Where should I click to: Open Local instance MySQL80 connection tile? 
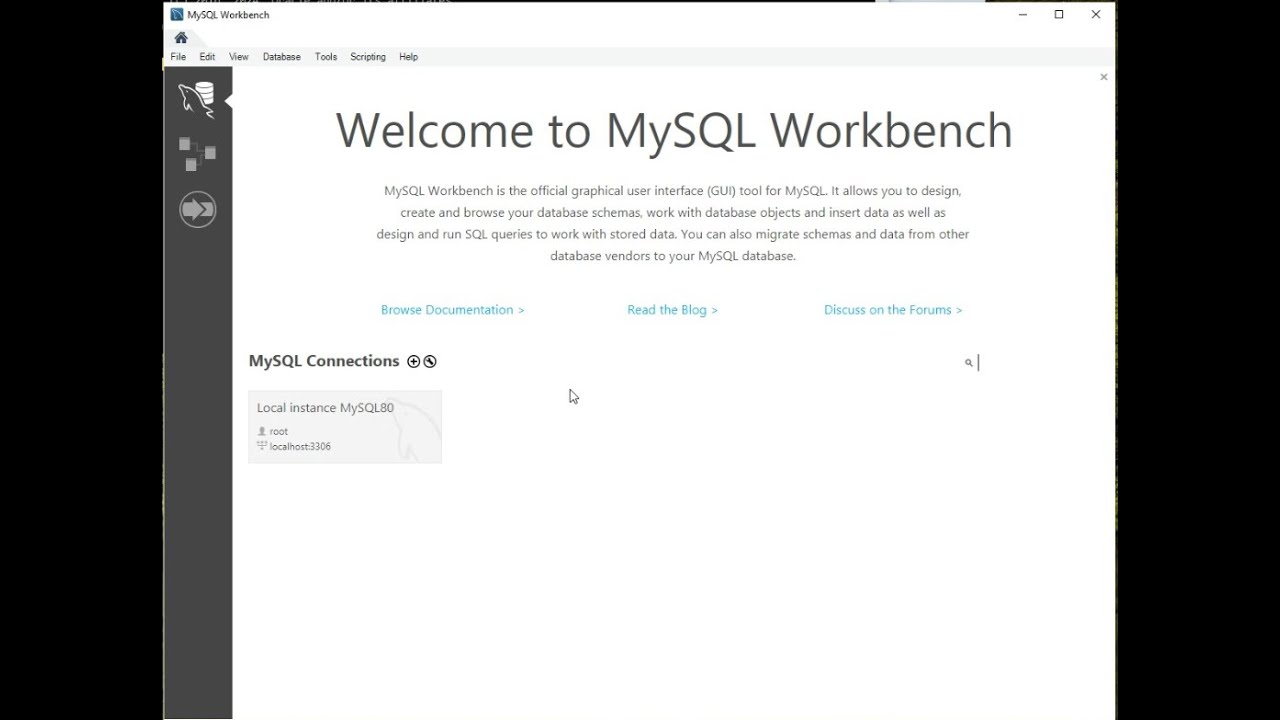tap(345, 427)
